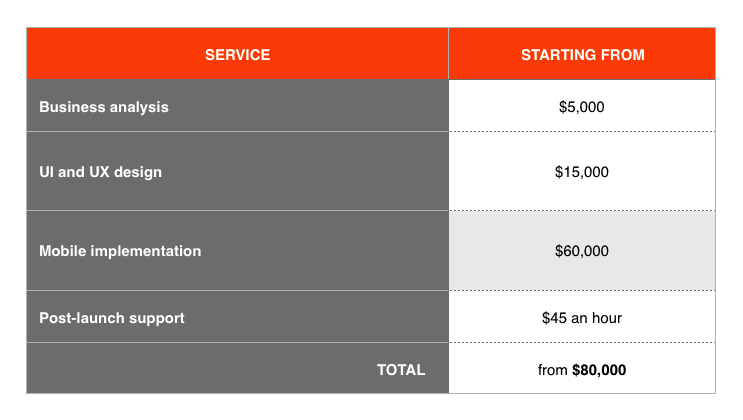
Task: Click the STARTING FROM column header
Action: [582, 54]
